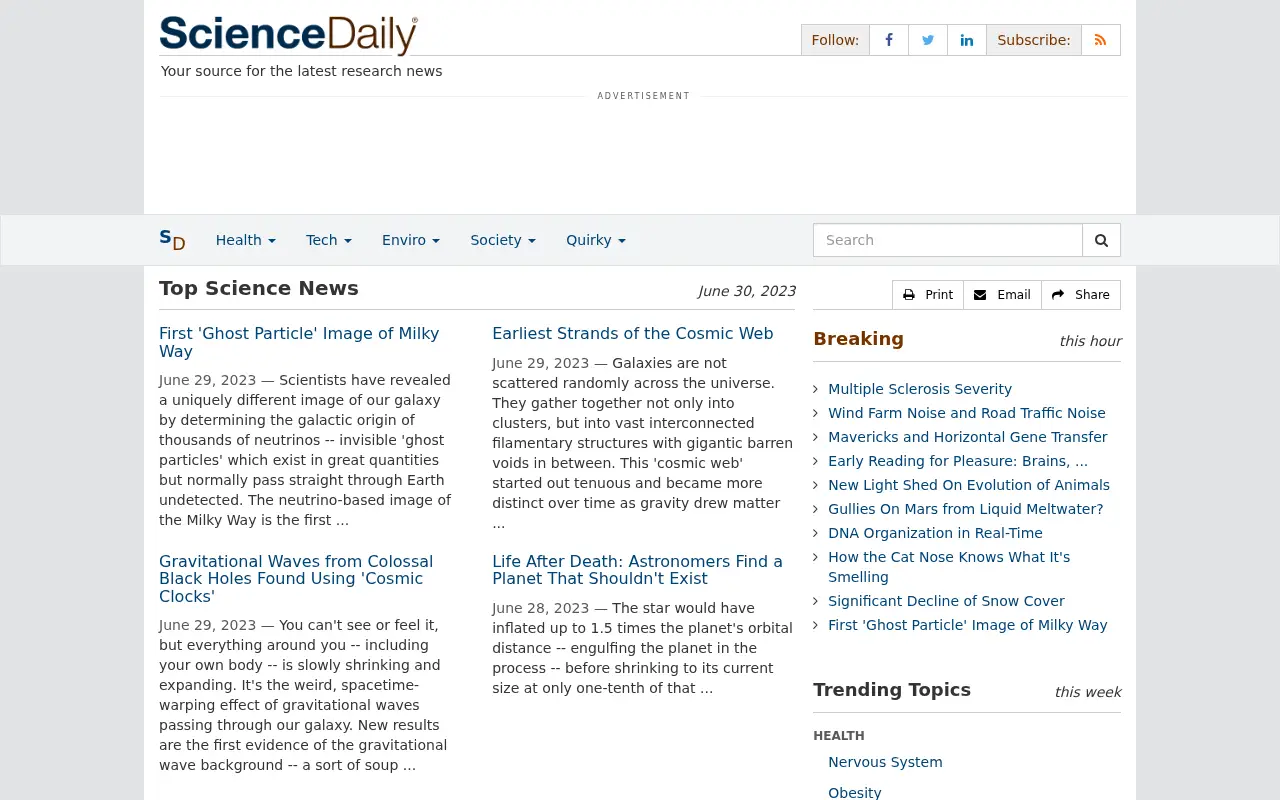Click the ScienceDaily header logo
1280x800 pixels.
tap(288, 35)
